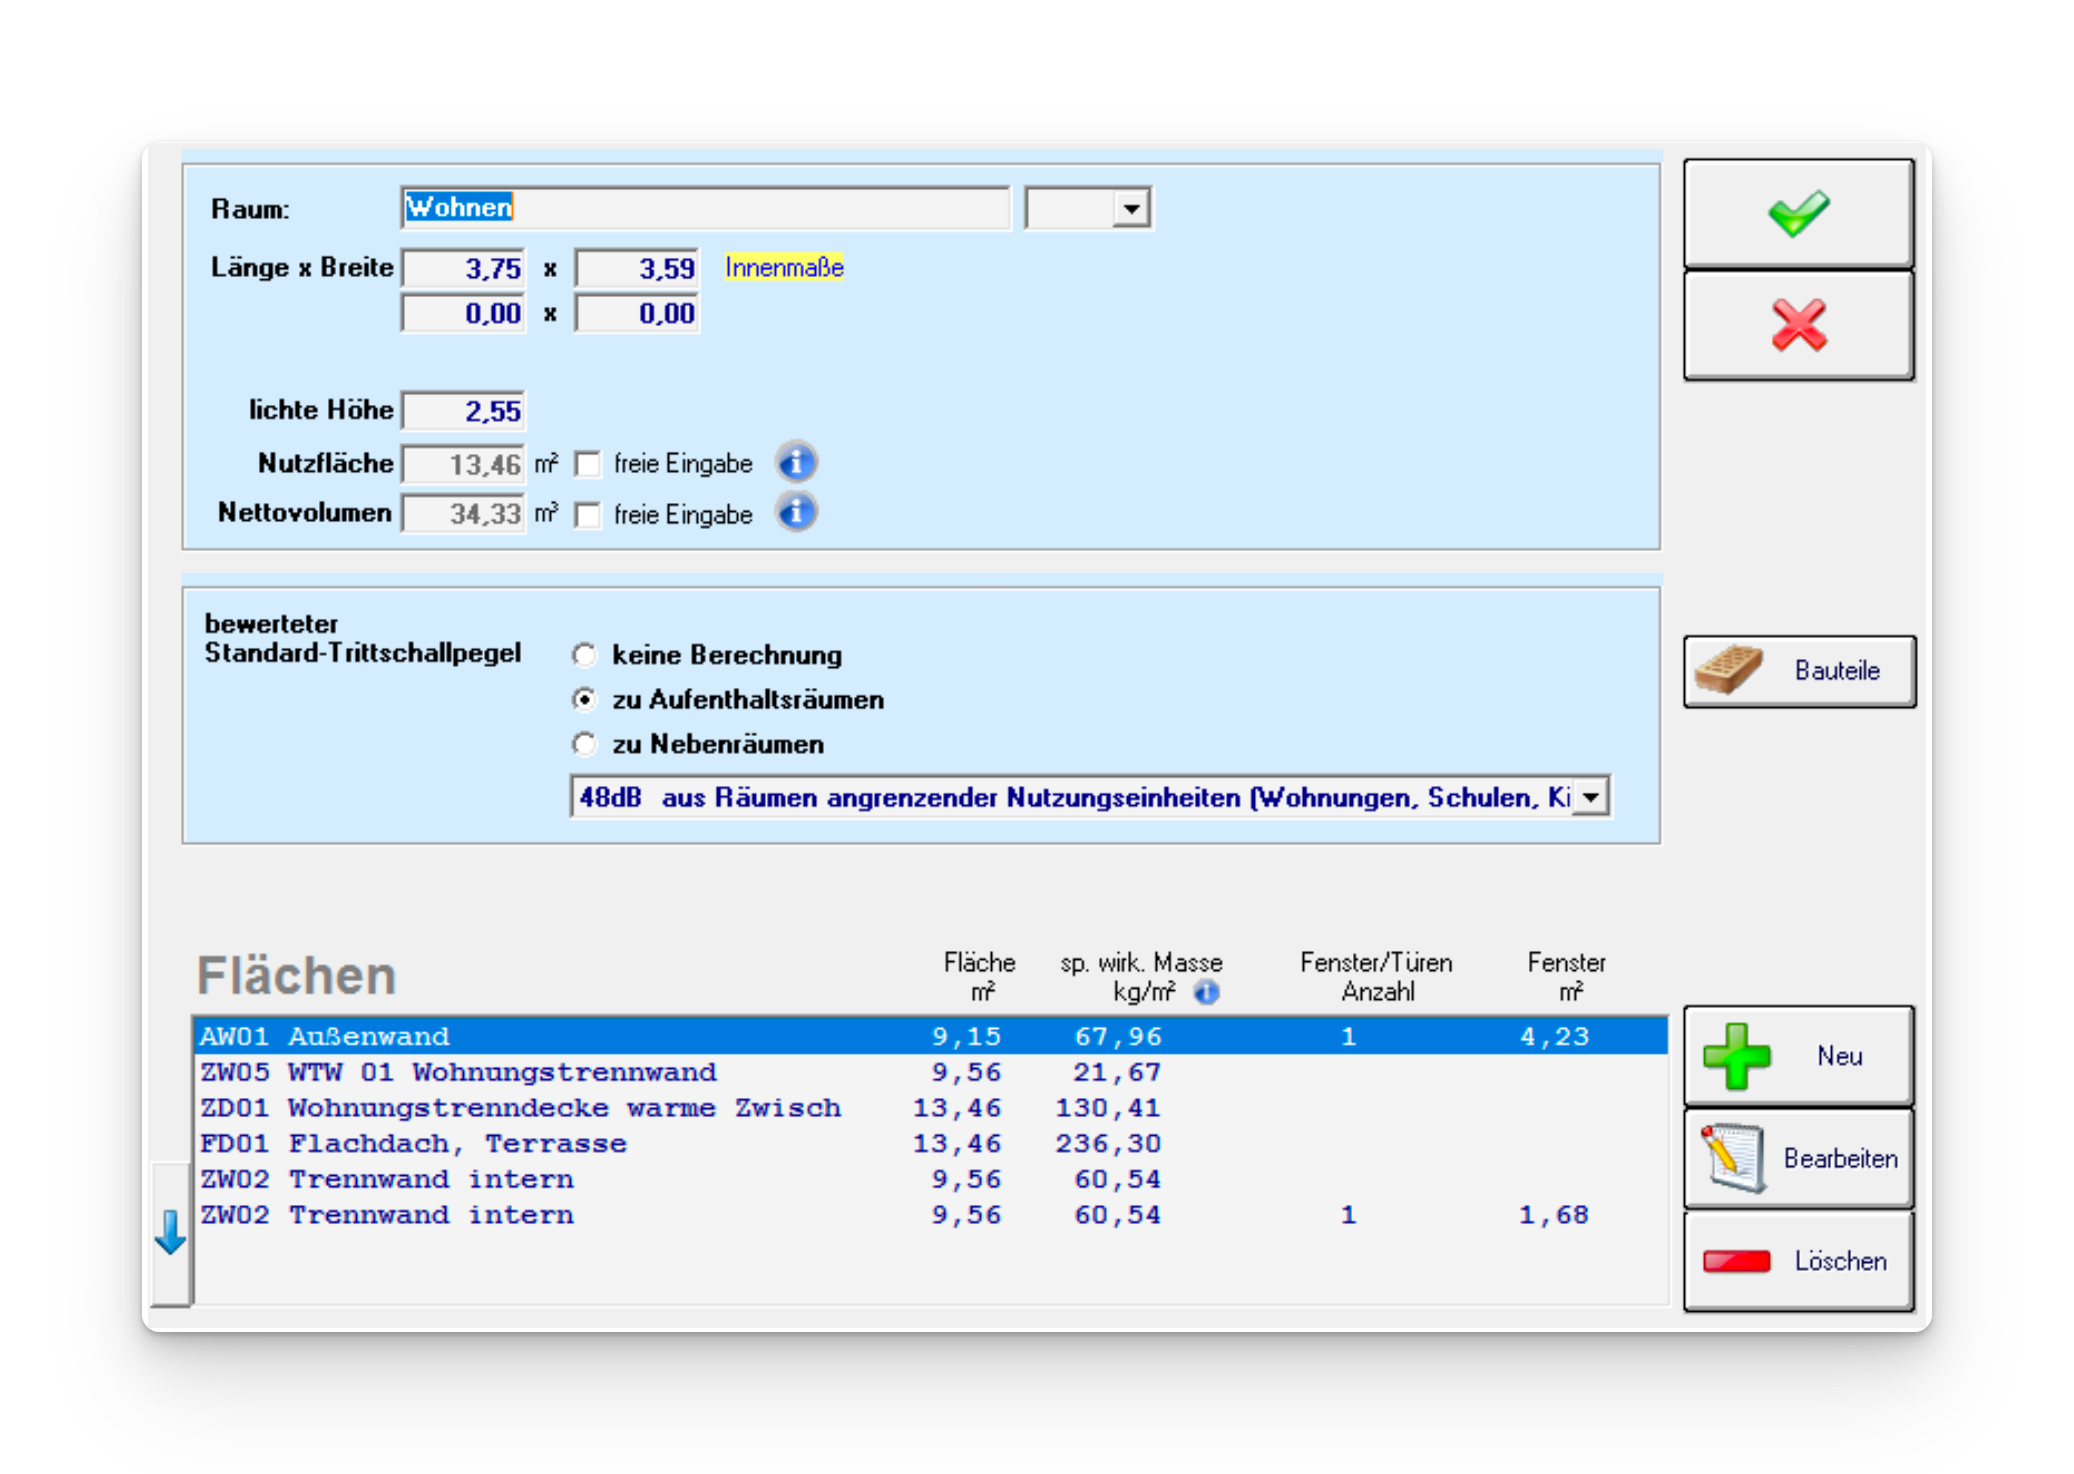2074x1474 pixels.
Task: Enable freie Eingabe for Nettovolumen
Action: point(588,515)
